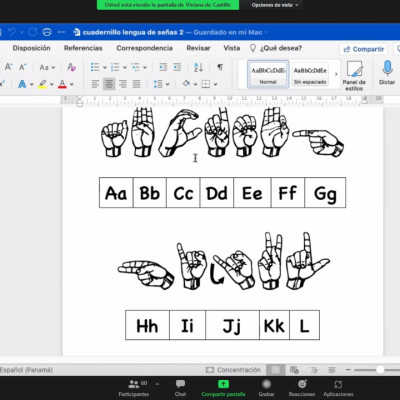400x400 pixels.
Task: Click the Compartir button
Action: click(364, 49)
